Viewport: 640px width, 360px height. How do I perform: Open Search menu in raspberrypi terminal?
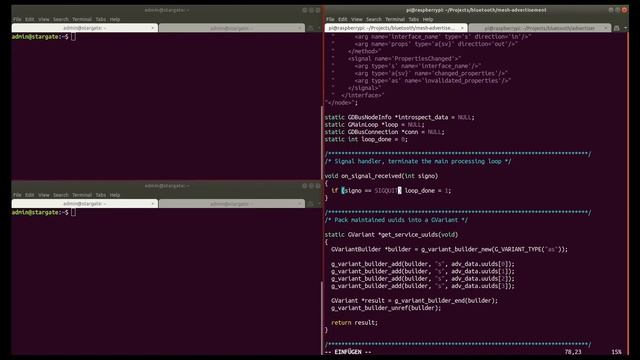point(373,19)
